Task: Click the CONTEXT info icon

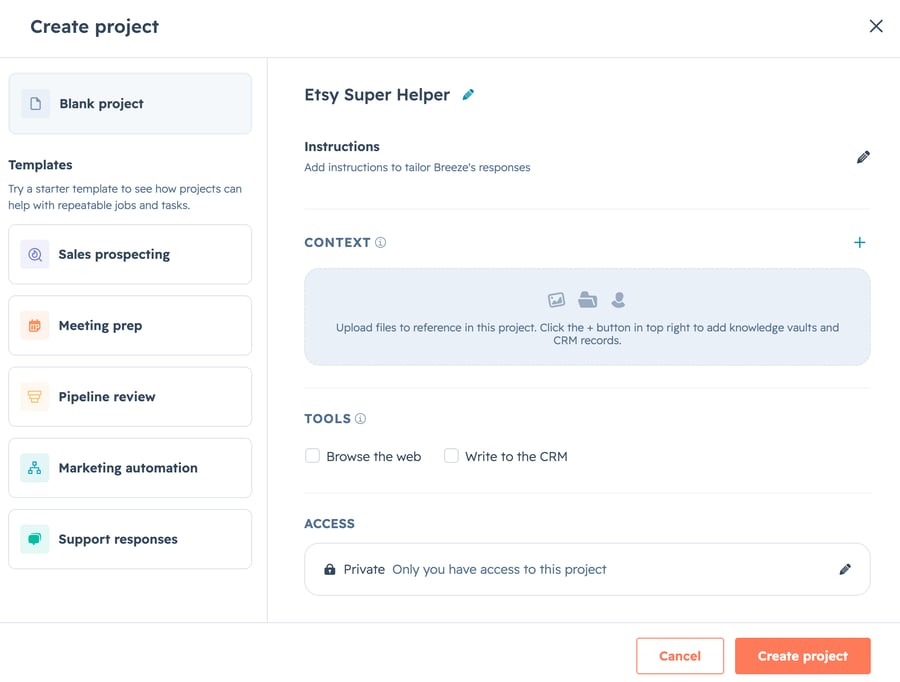Action: click(x=381, y=242)
